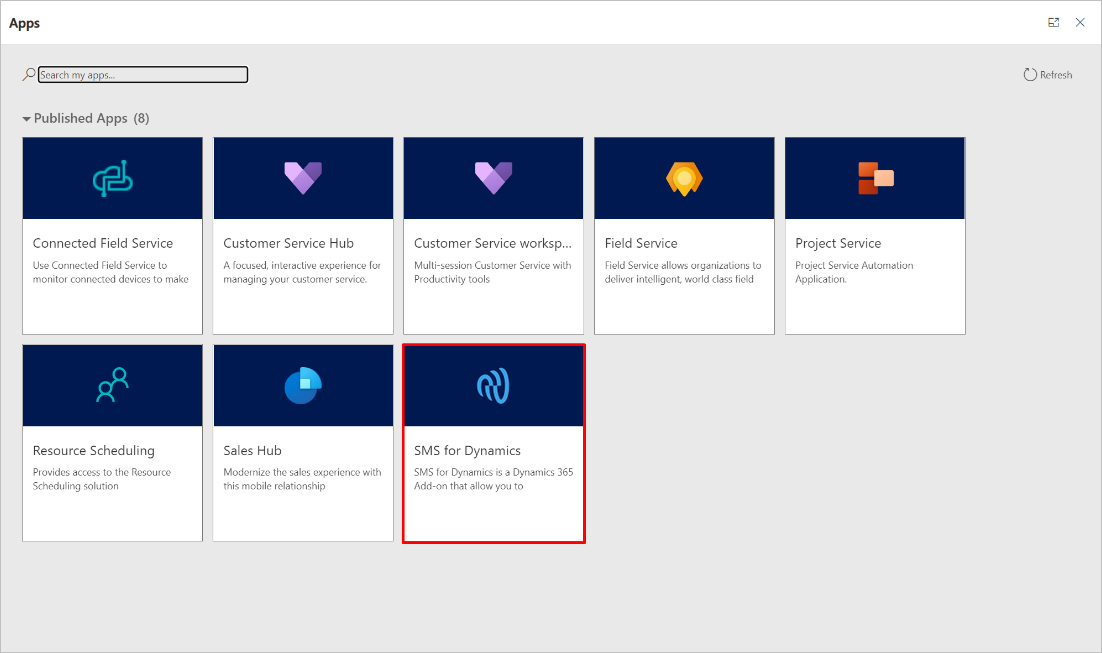The image size is (1102, 653).
Task: Open the Sales Hub title
Action: (252, 451)
